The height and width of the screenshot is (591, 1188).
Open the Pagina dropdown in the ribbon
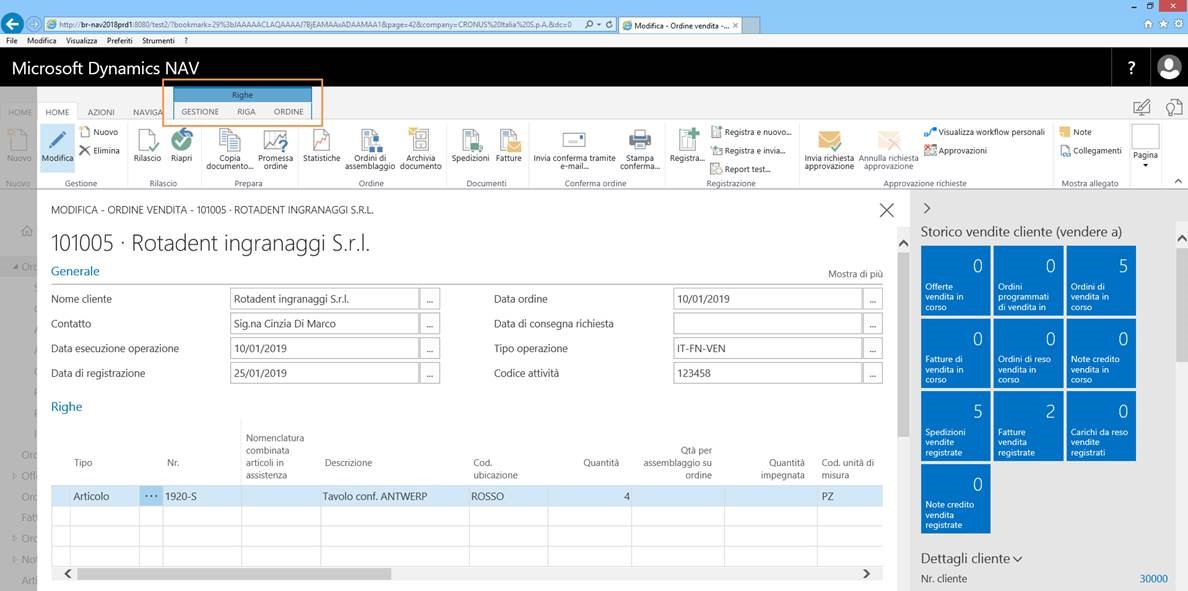coord(1145,148)
